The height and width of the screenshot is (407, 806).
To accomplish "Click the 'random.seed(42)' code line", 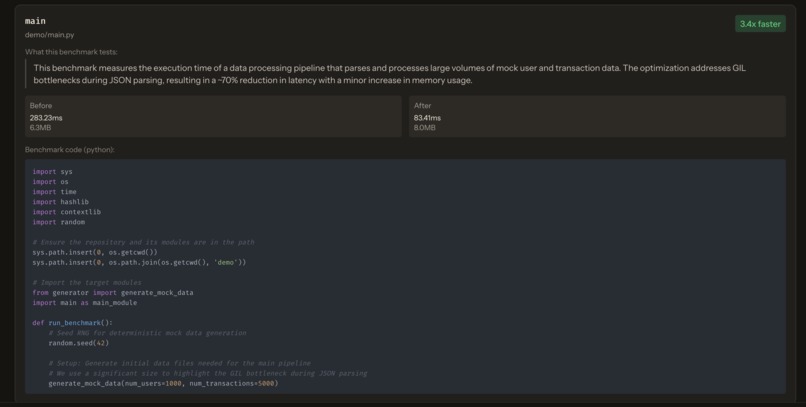I will point(79,343).
